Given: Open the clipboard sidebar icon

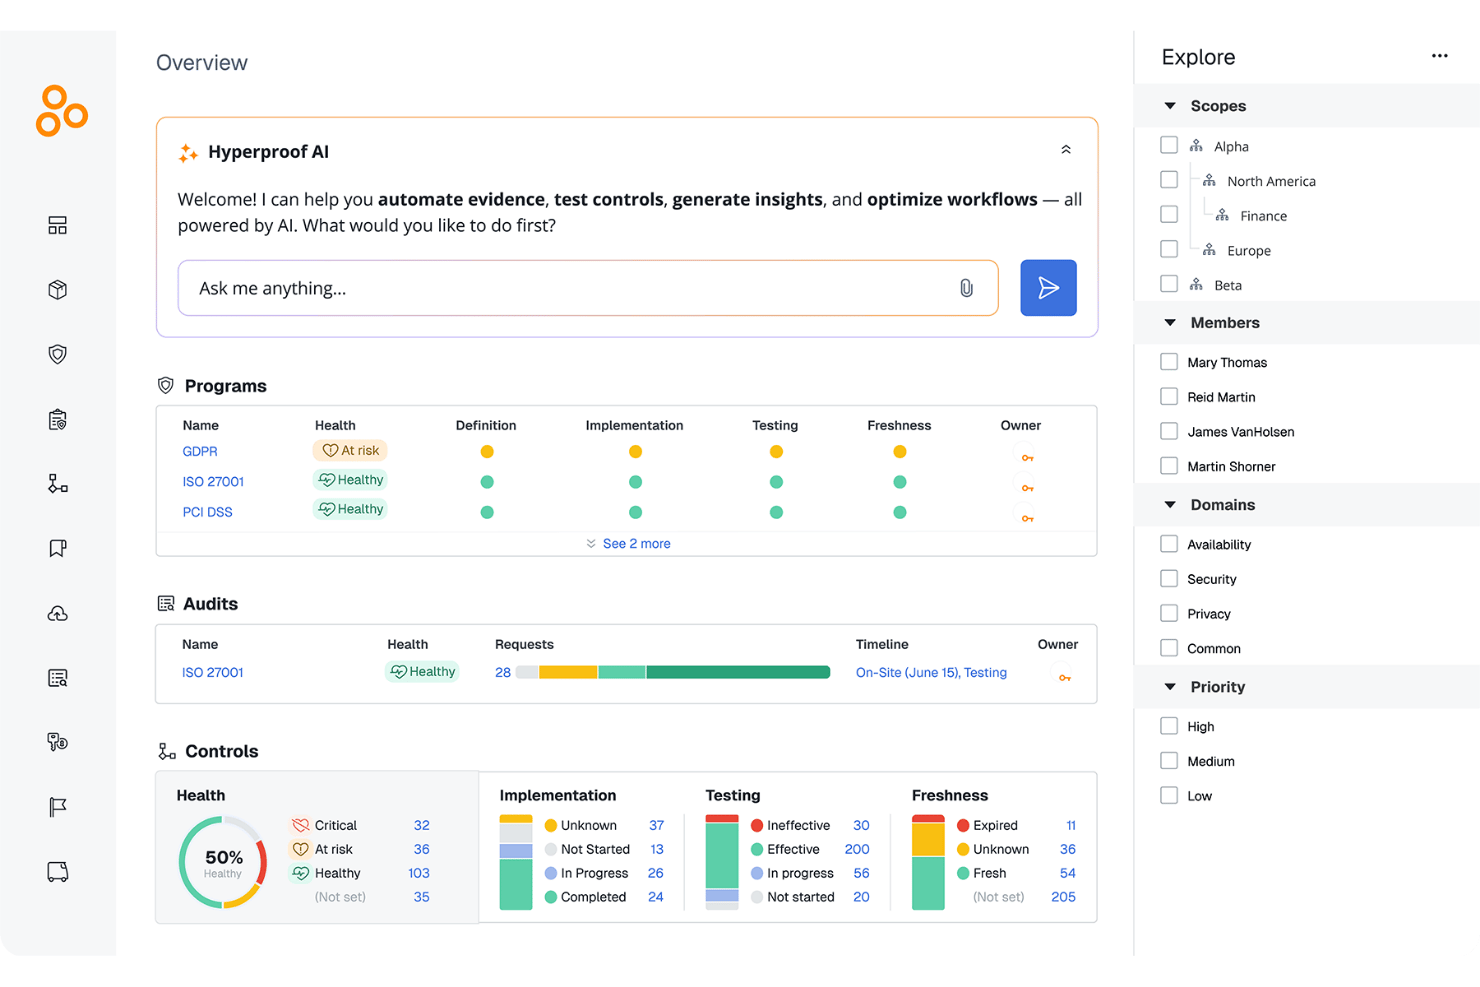Looking at the screenshot, I should coord(58,419).
